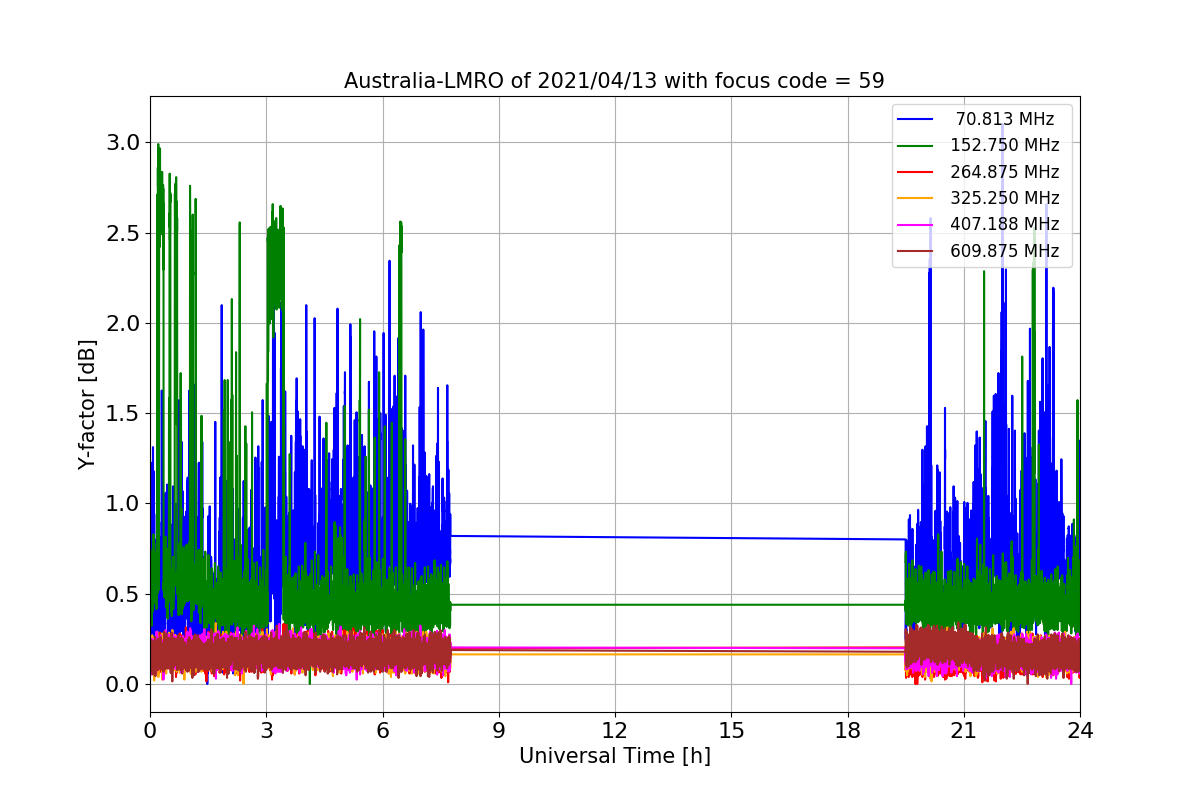Click the blue line sample in legend

tap(915, 120)
